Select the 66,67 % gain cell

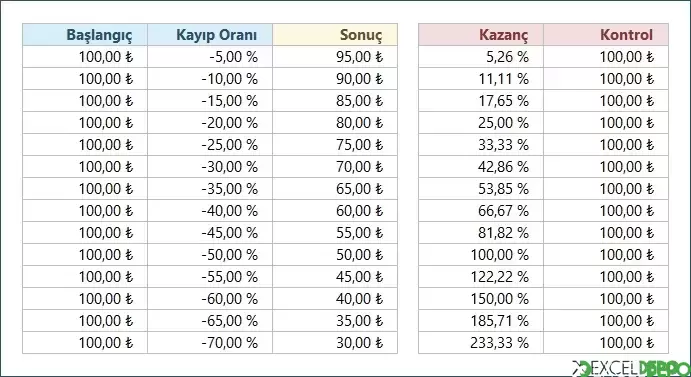[x=481, y=211]
